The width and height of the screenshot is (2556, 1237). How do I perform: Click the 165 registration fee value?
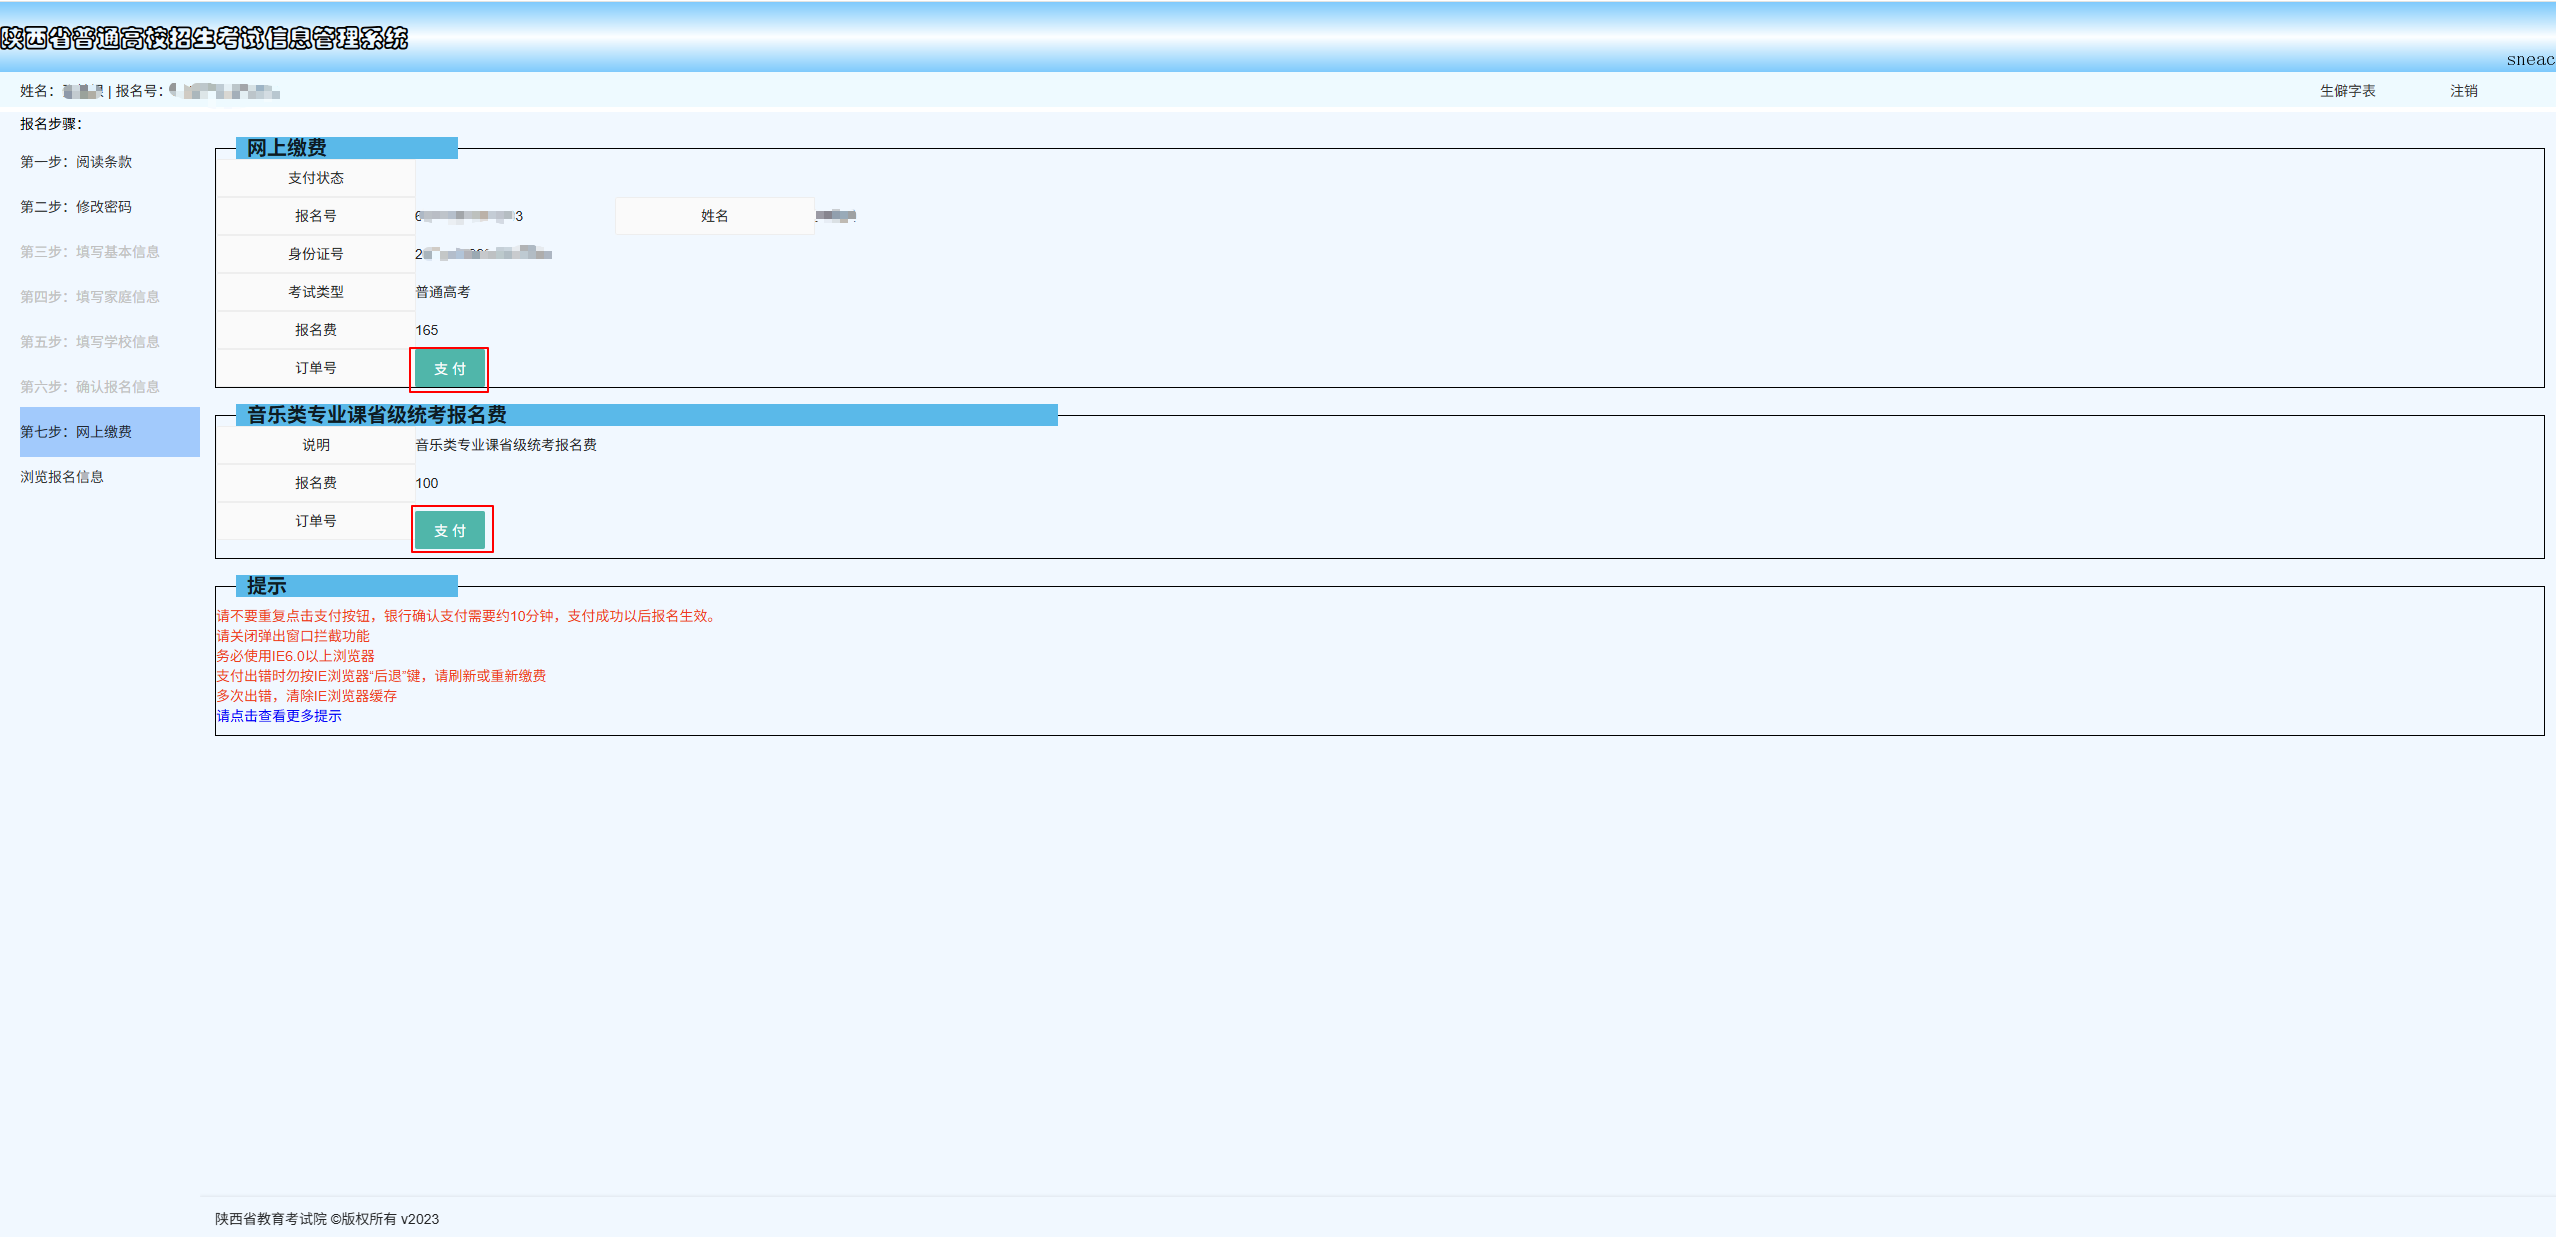427,330
